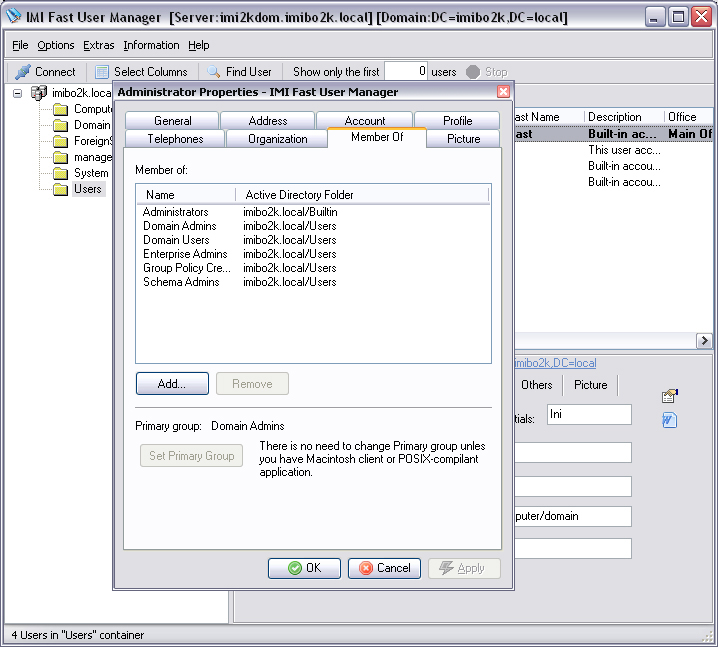The image size is (718, 647).
Task: Focus the users count input field
Action: coord(406,71)
